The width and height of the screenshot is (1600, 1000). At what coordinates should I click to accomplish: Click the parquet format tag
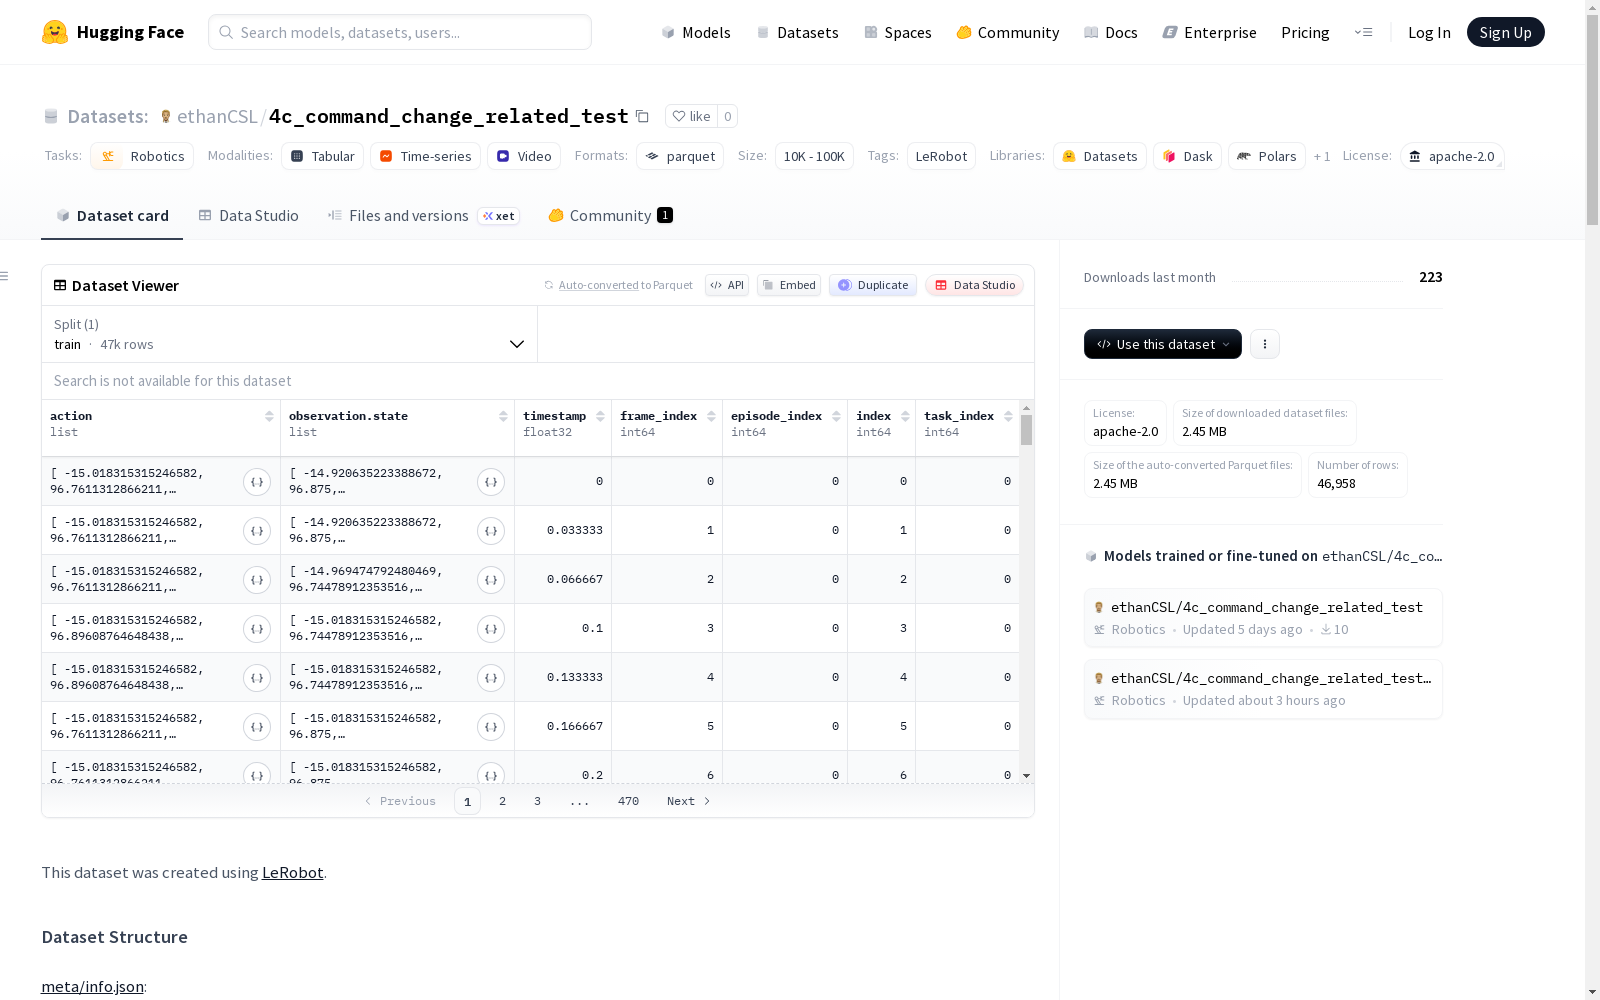(x=680, y=157)
